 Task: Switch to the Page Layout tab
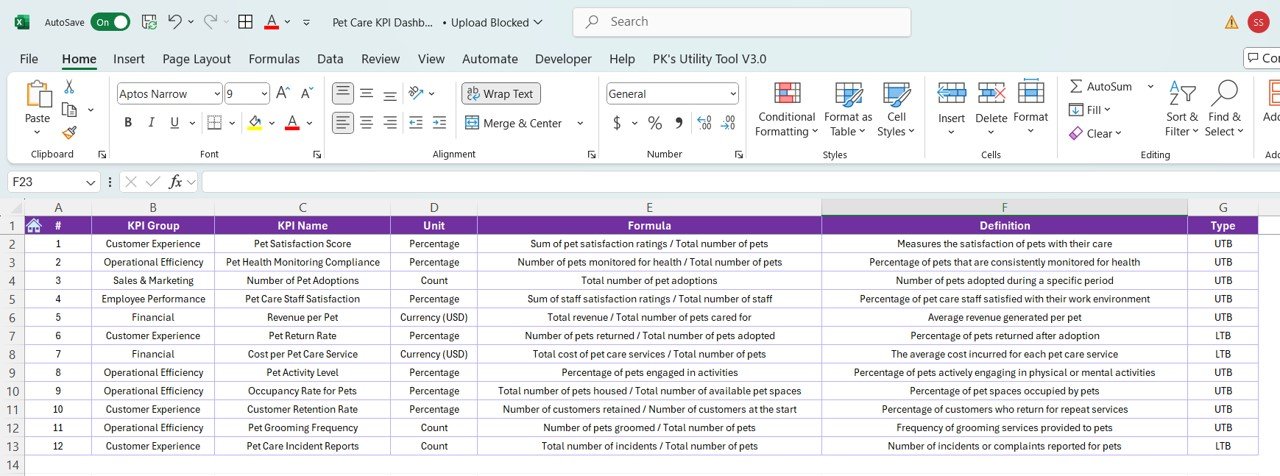(x=197, y=59)
